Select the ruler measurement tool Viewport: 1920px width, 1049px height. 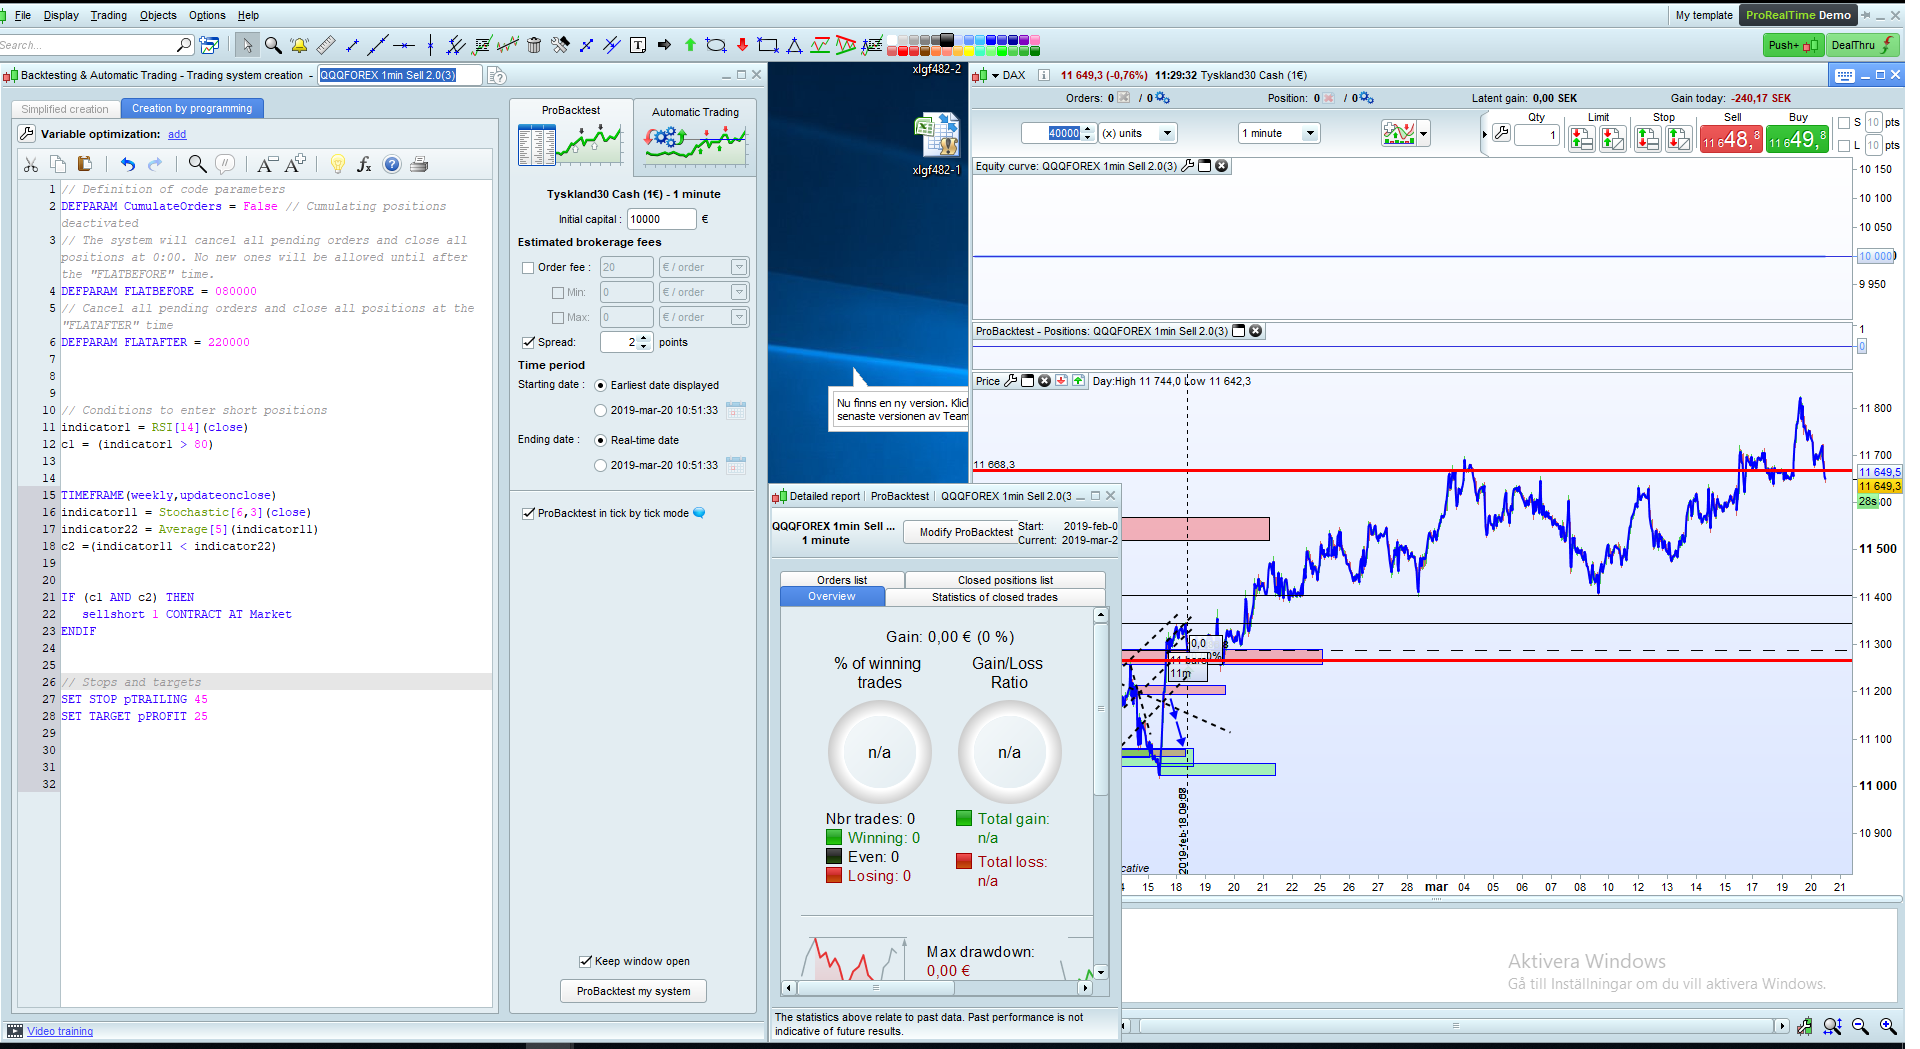click(326, 45)
